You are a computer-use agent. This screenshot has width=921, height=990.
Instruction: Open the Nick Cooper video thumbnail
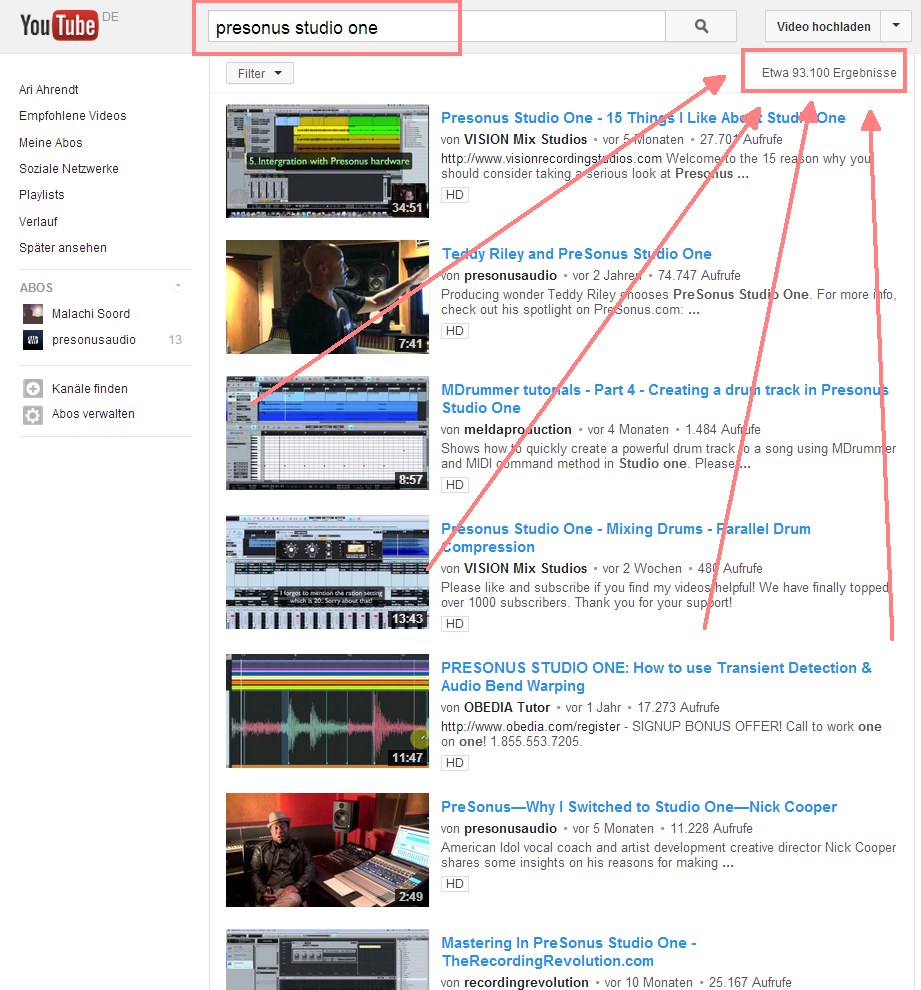328,850
